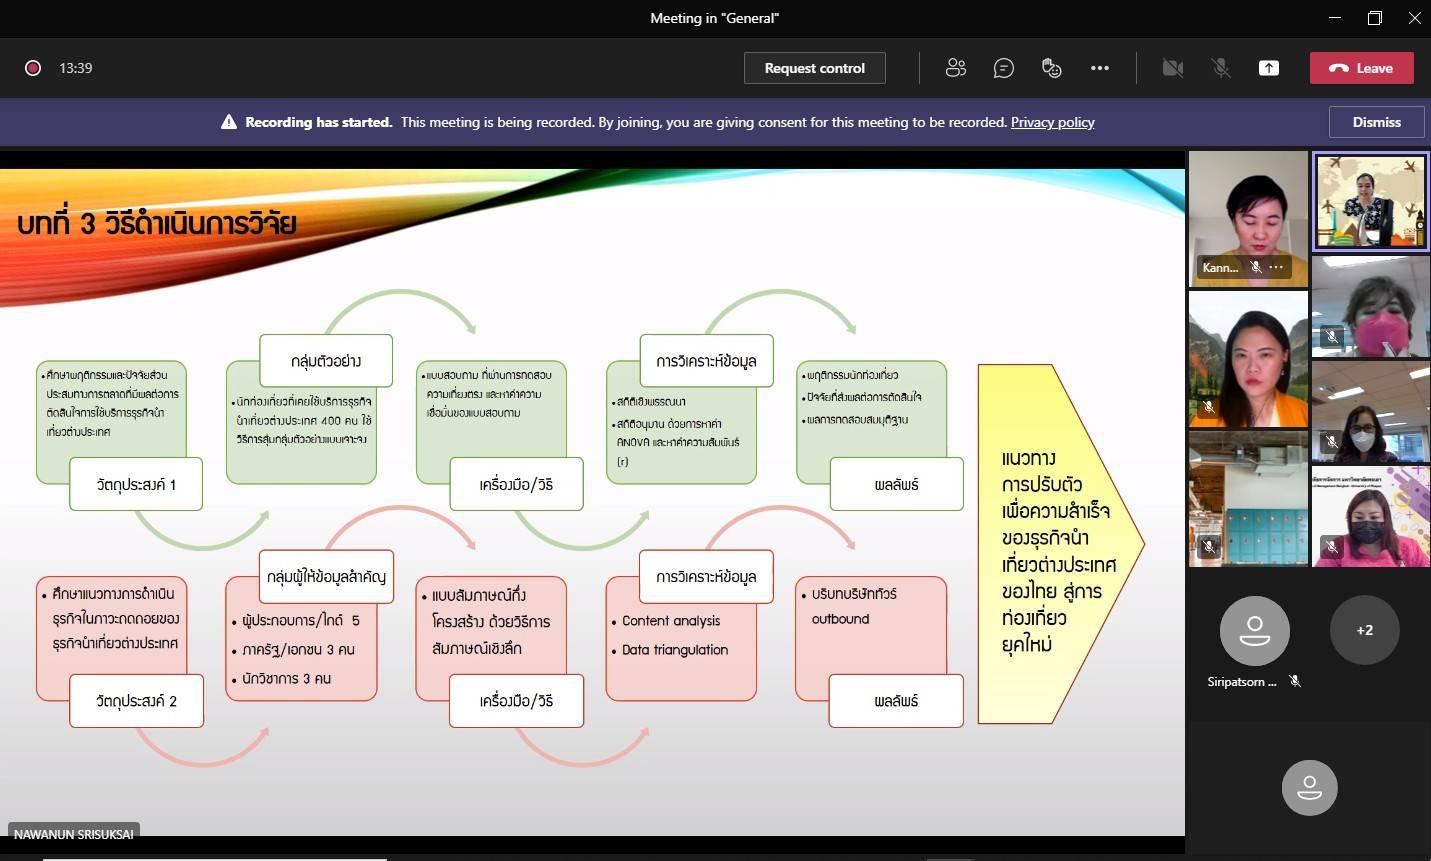Minimize the Teams meeting window
This screenshot has height=861, width=1431.
pos(1335,18)
